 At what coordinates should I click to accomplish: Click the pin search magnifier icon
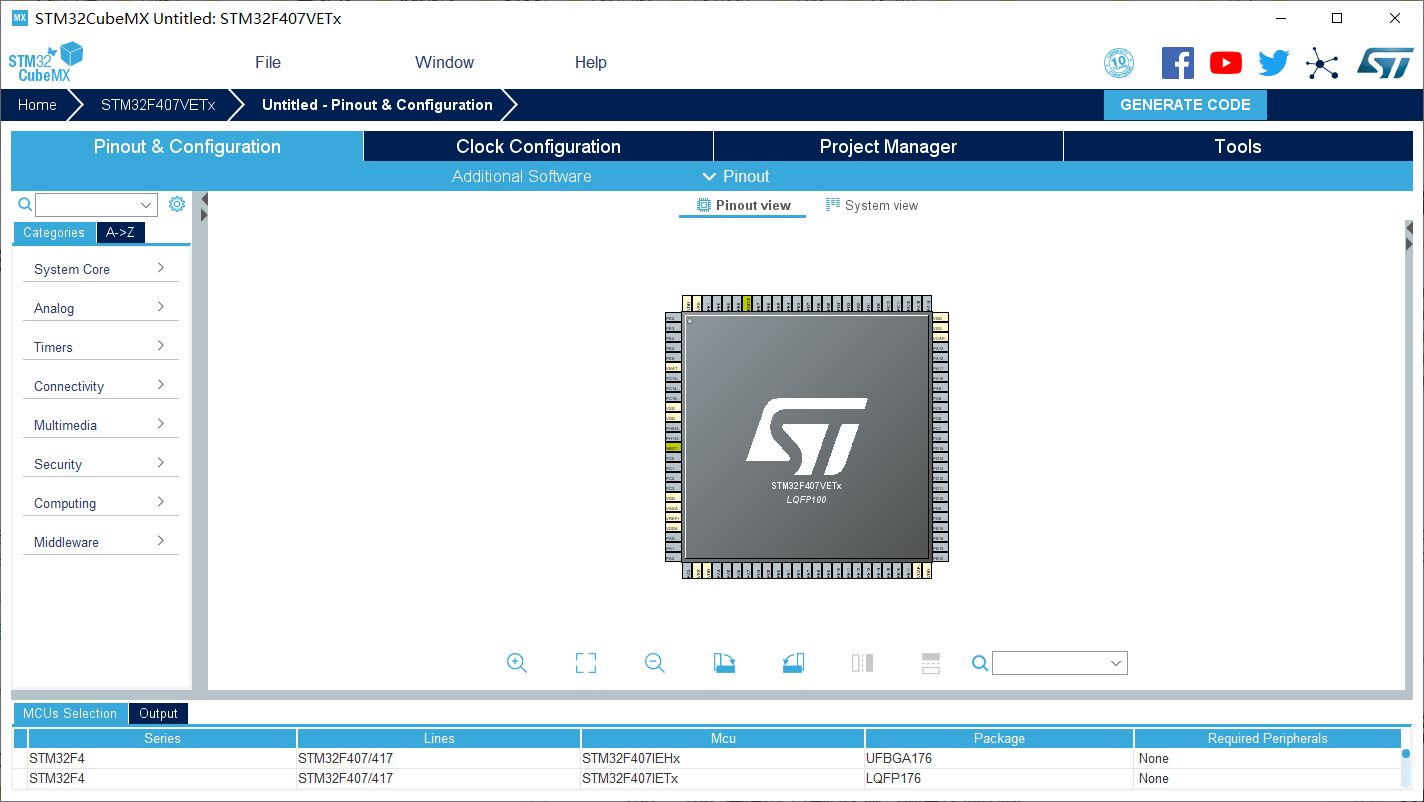point(980,663)
